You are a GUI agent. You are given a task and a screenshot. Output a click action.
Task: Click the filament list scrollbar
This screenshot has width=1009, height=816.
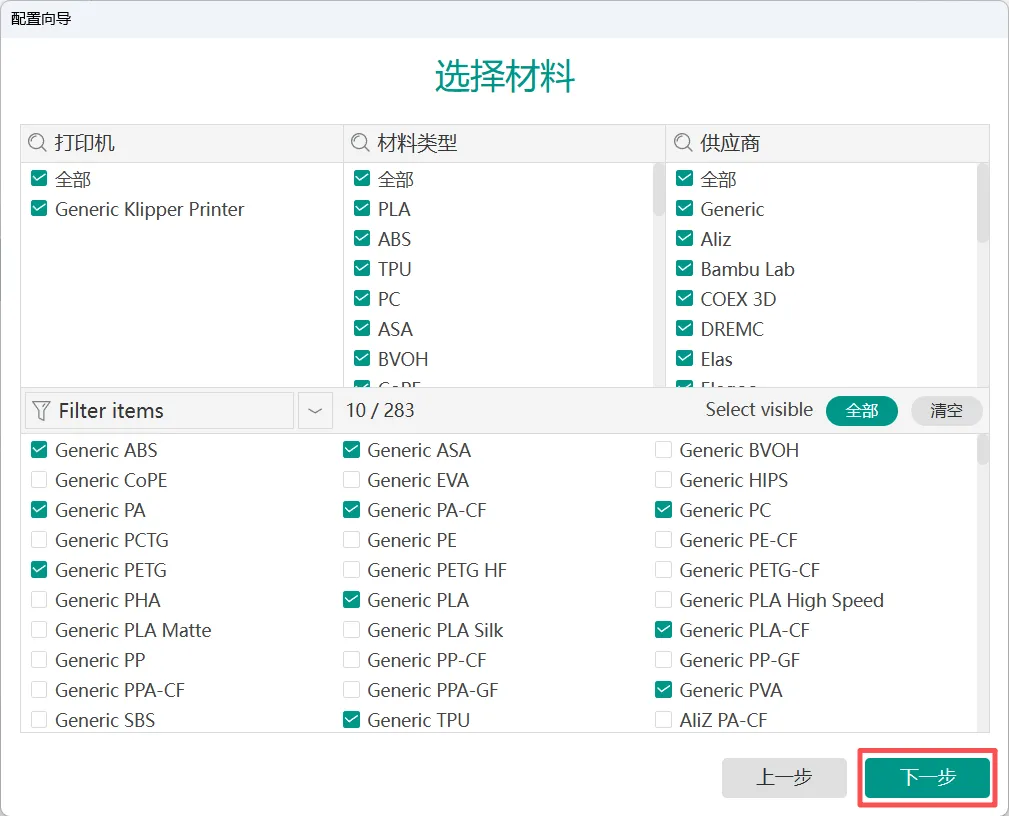point(982,449)
